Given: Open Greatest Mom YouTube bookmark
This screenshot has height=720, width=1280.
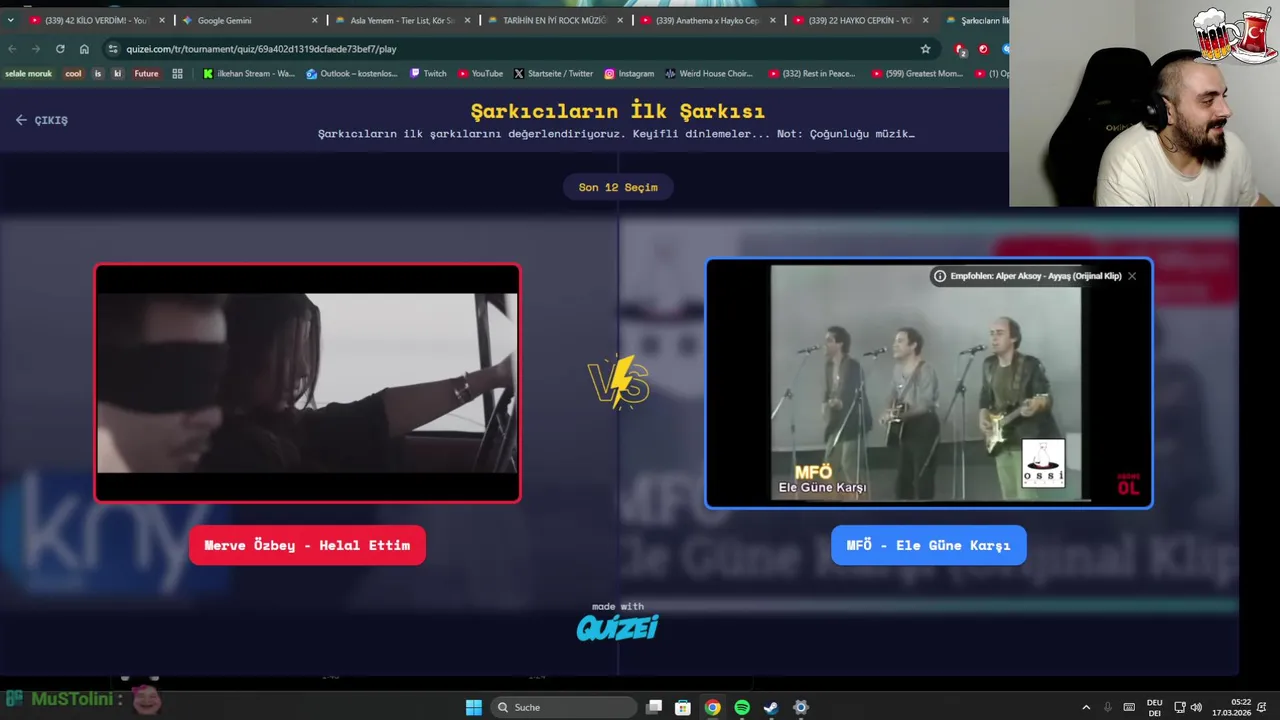Looking at the screenshot, I should 917,73.
